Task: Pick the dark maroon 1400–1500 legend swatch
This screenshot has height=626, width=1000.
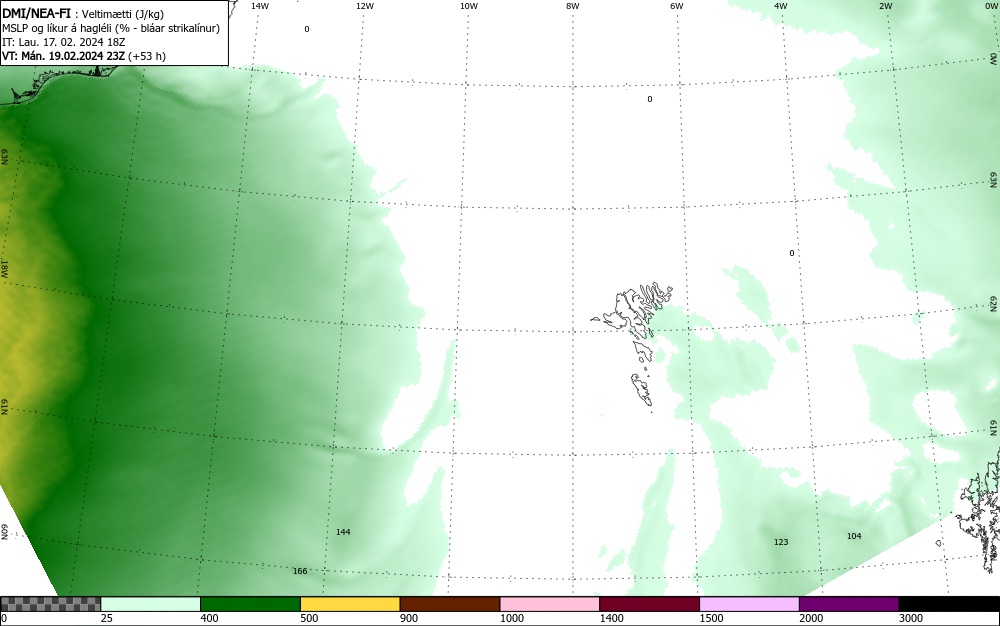Action: pyautogui.click(x=649, y=604)
